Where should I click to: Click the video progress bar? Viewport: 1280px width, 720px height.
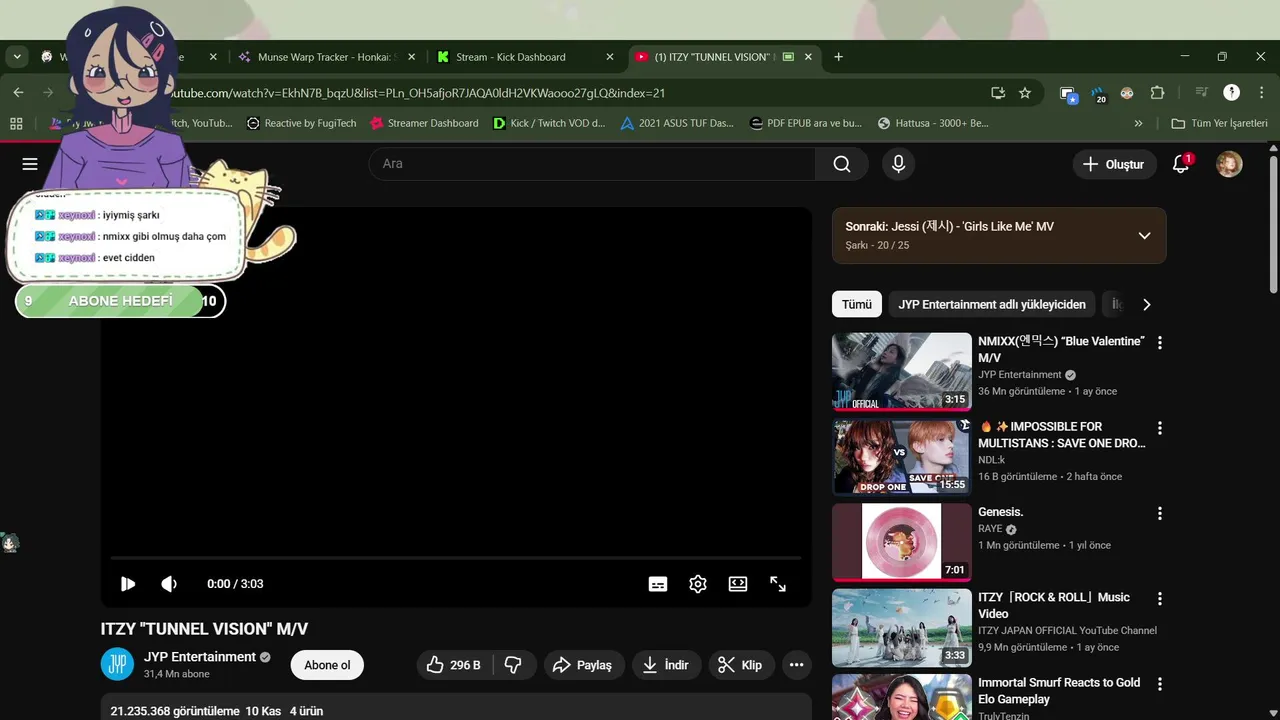pyautogui.click(x=456, y=558)
